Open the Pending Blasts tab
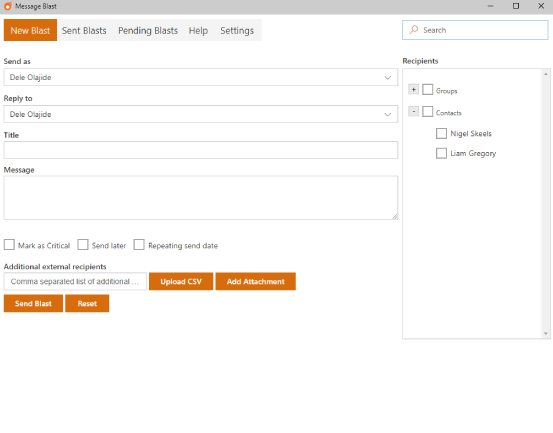 click(x=148, y=31)
